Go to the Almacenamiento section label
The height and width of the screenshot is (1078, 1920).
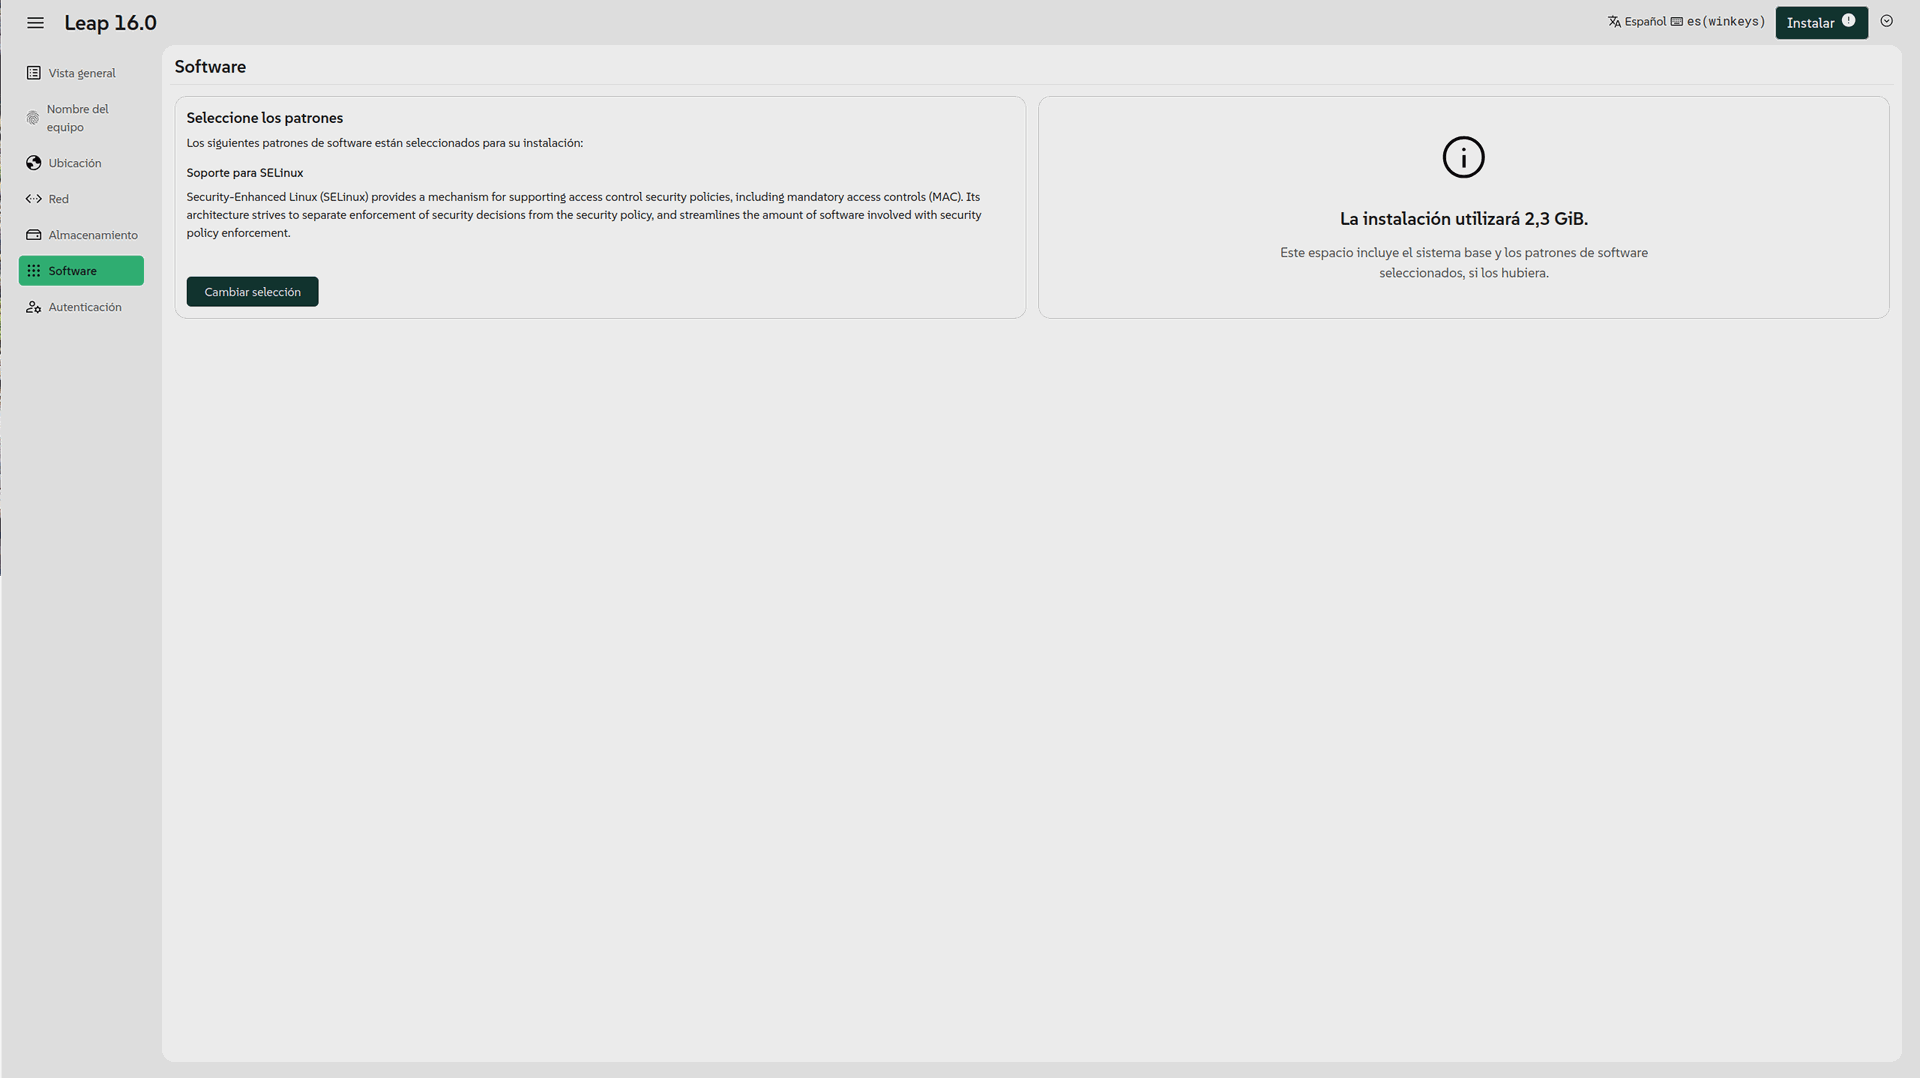[x=93, y=235]
